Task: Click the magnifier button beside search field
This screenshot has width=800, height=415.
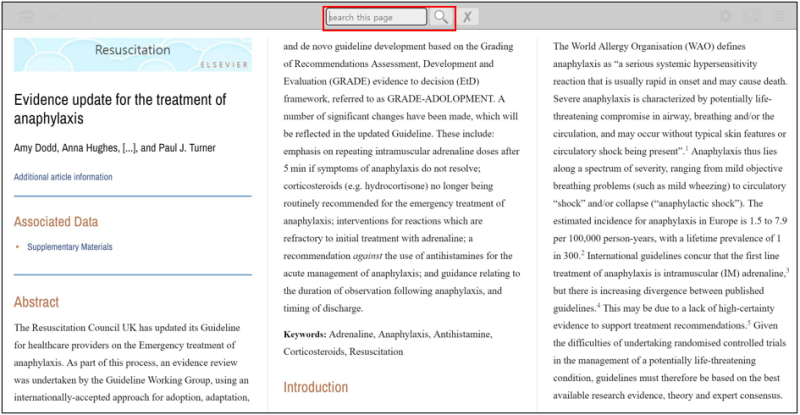Action: coord(441,17)
